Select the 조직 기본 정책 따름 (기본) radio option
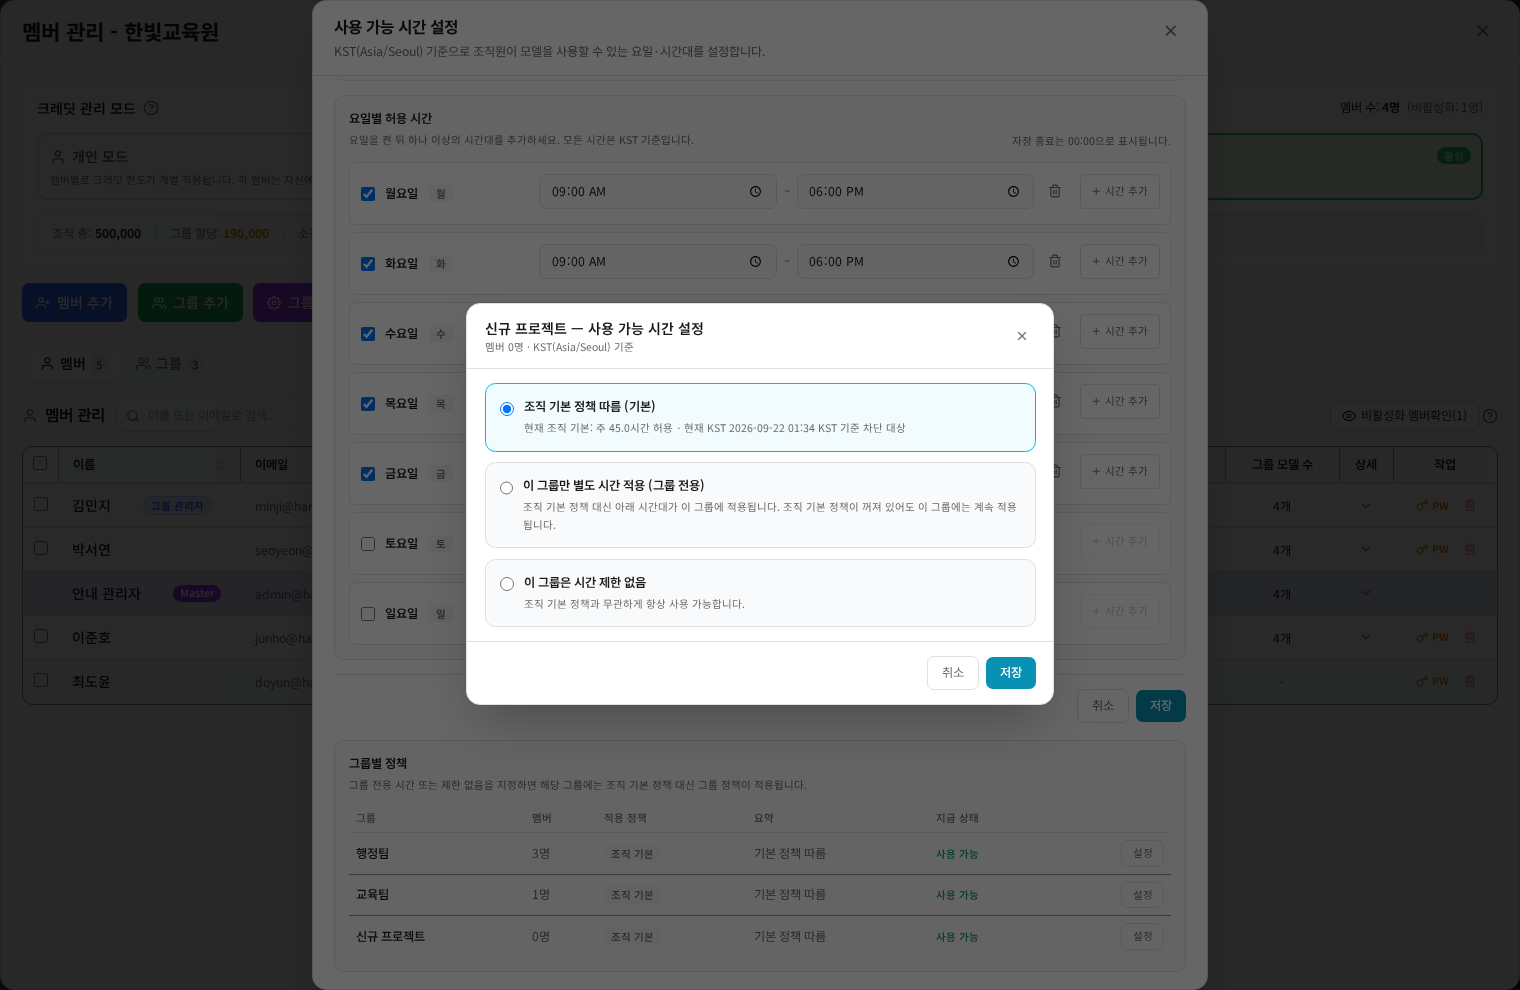 click(x=507, y=408)
